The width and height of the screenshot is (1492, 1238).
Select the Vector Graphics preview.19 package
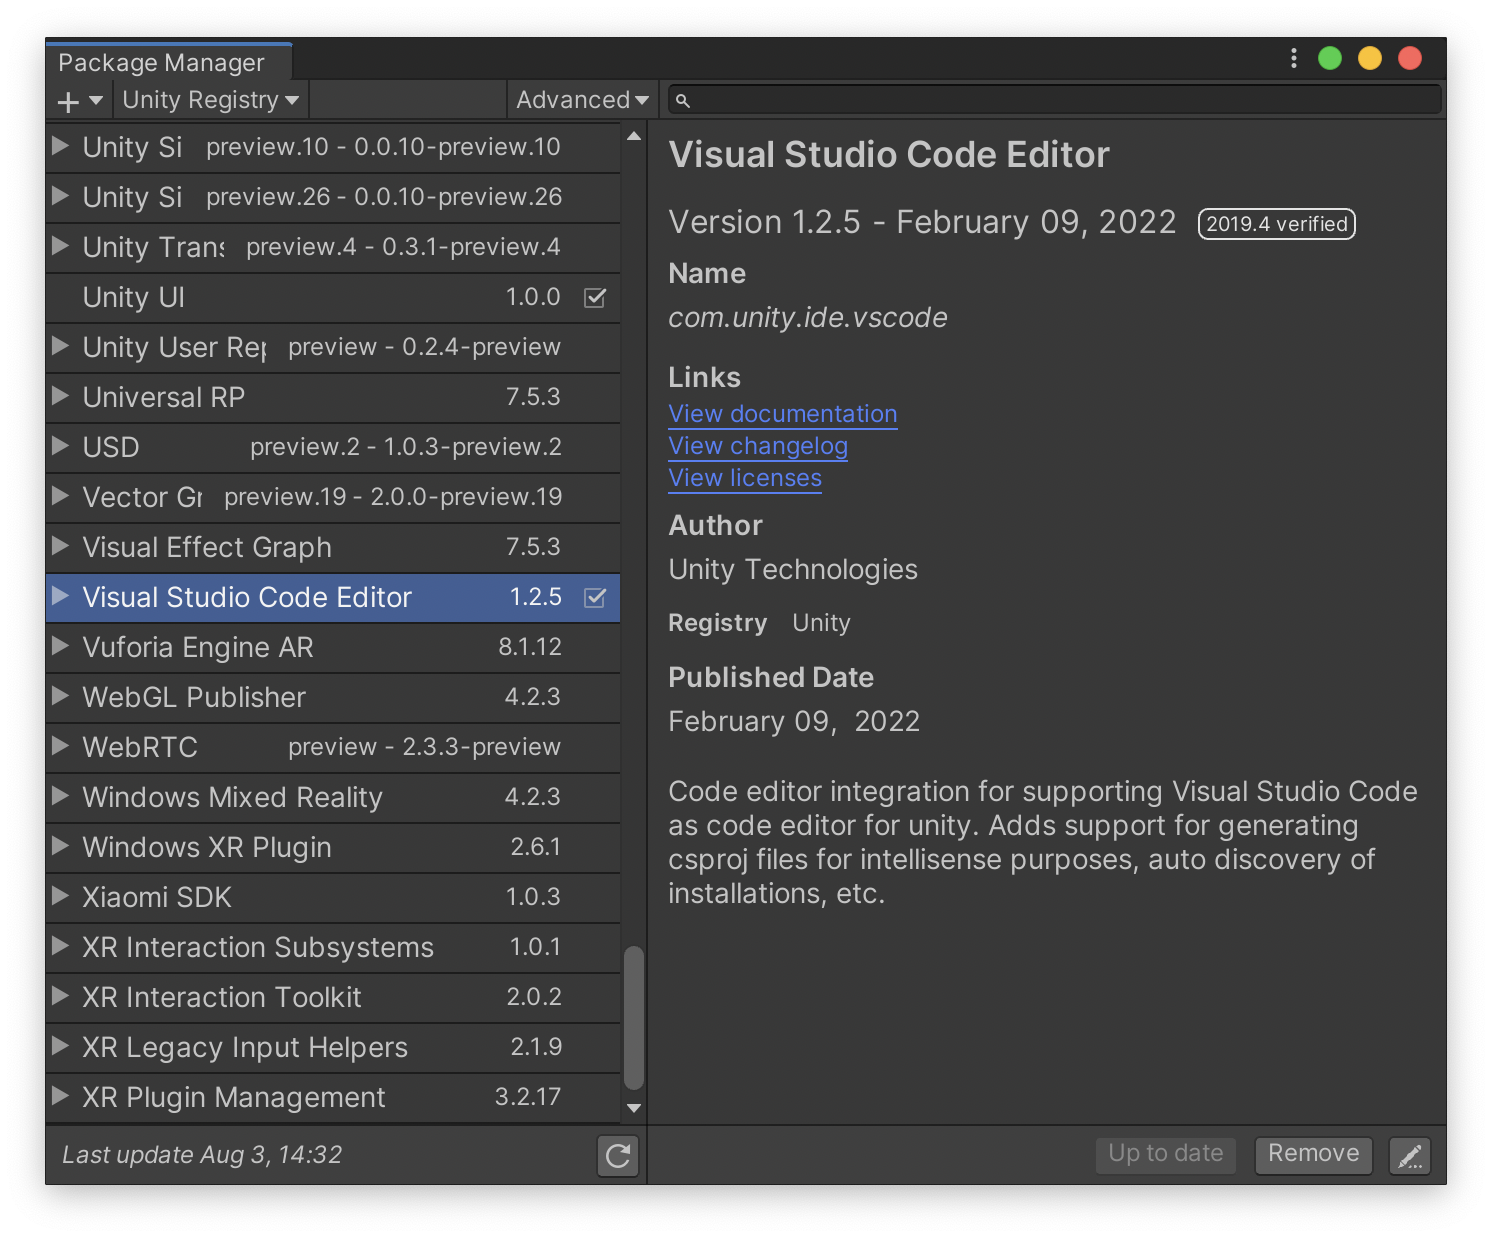tap(333, 498)
